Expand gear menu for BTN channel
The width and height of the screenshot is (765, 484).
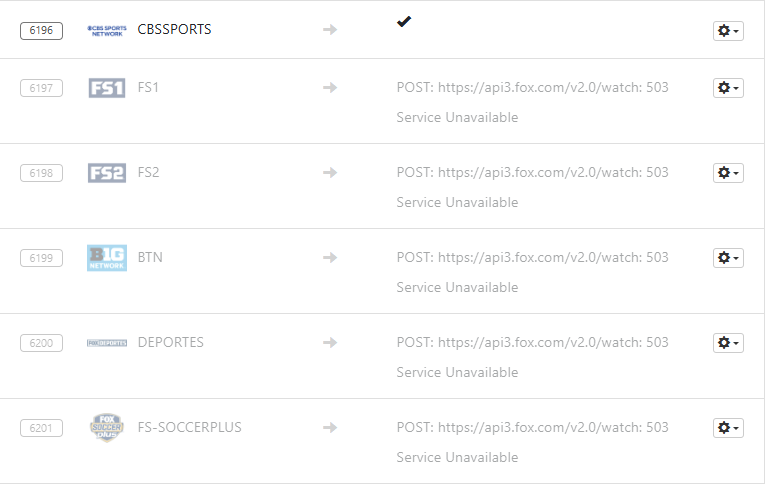[x=728, y=258]
